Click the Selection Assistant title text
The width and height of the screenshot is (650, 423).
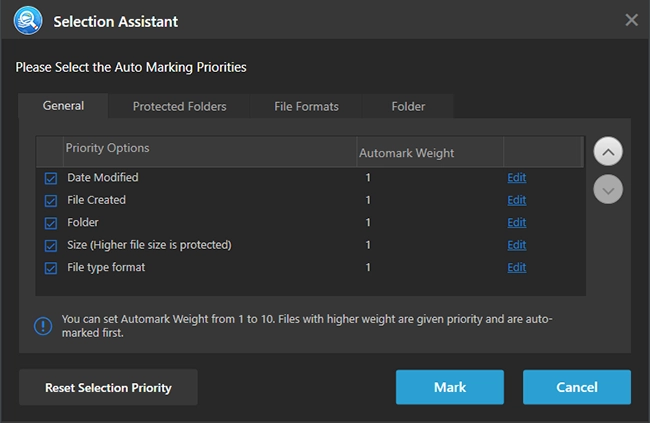point(116,22)
